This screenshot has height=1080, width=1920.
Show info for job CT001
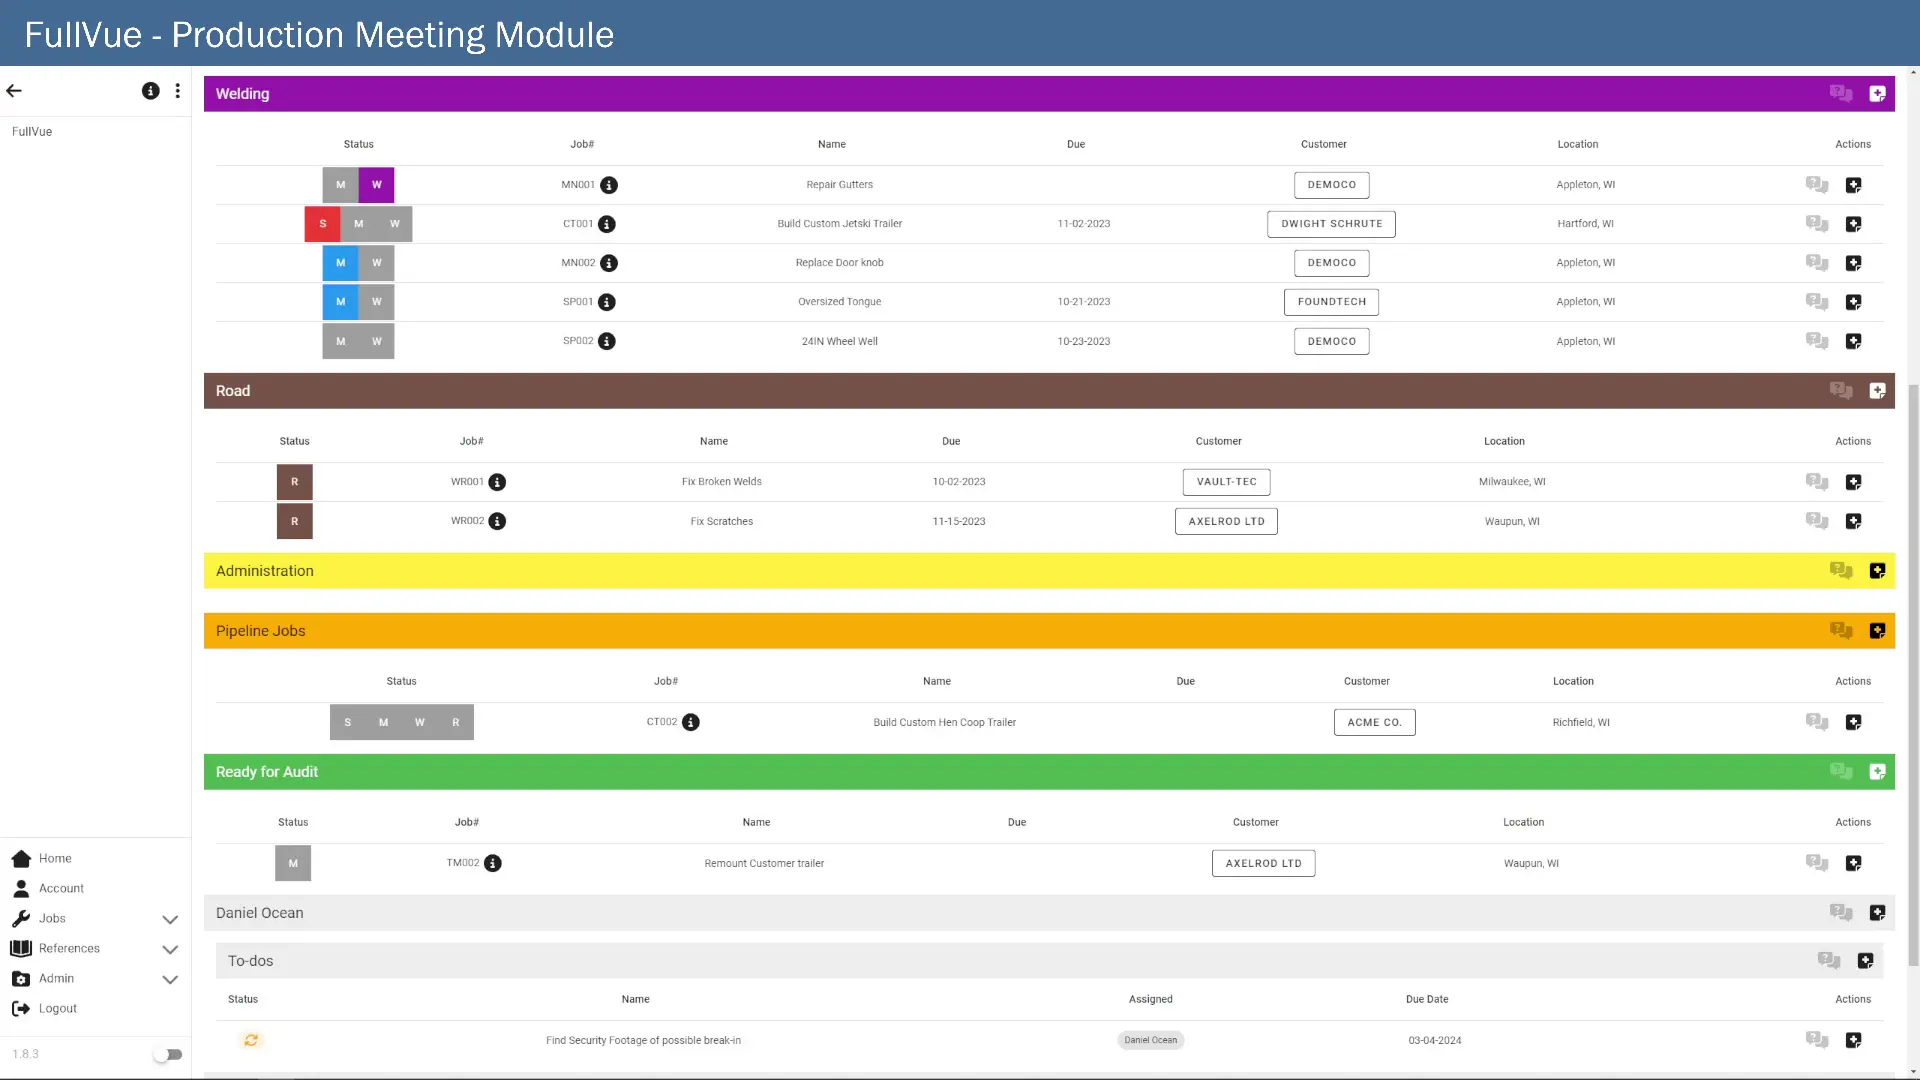(x=607, y=224)
